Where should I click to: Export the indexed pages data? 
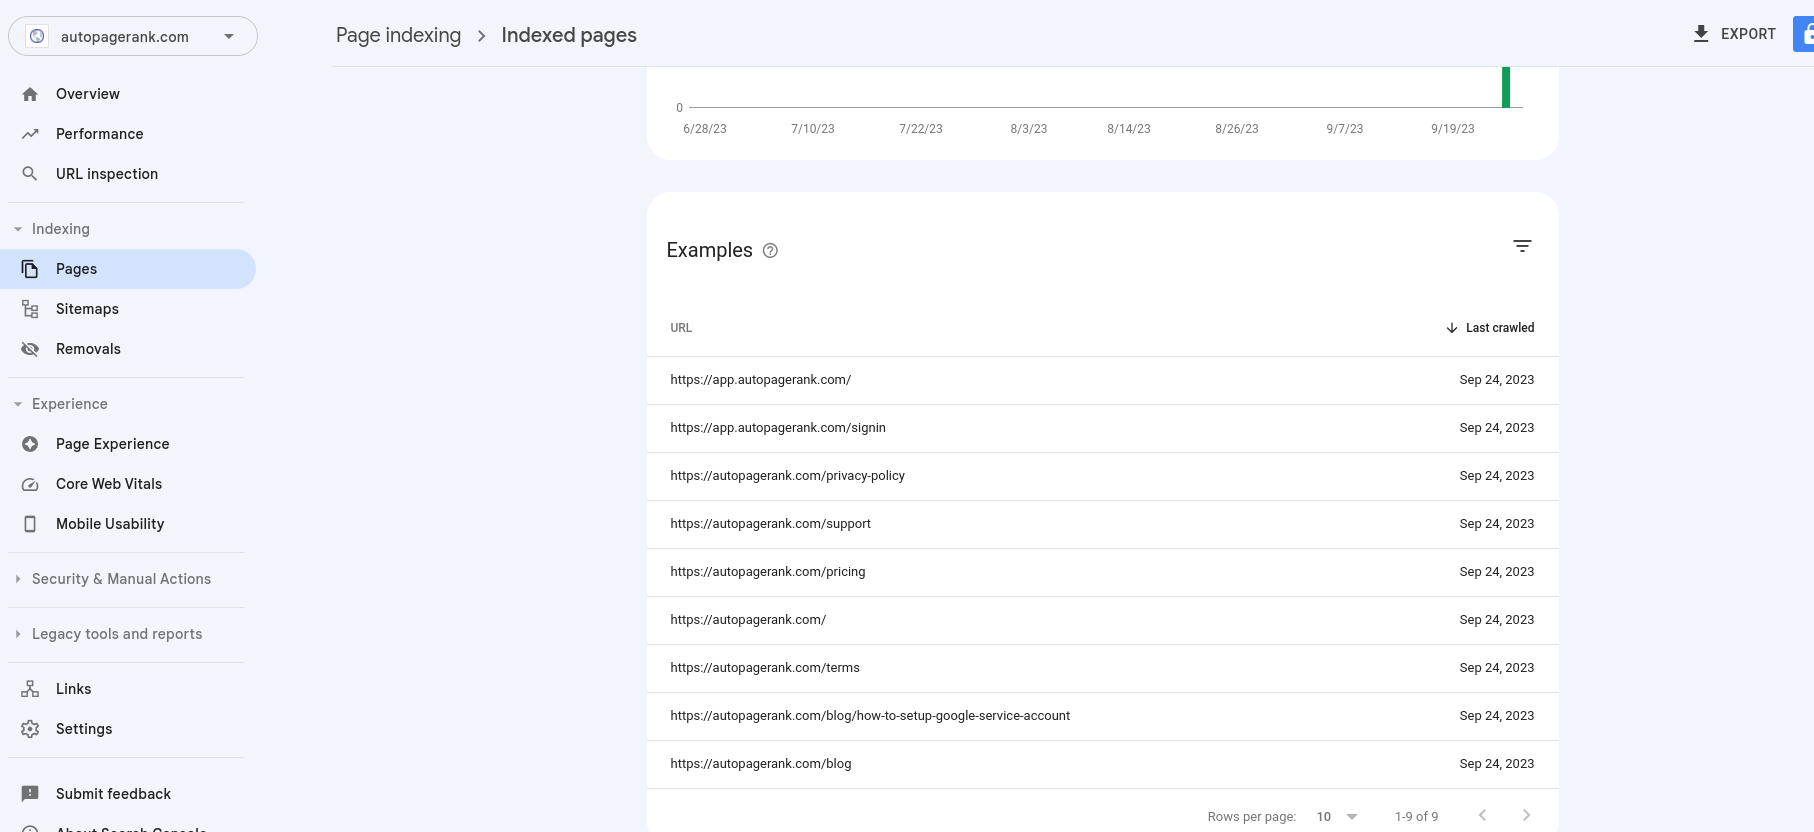[1734, 34]
